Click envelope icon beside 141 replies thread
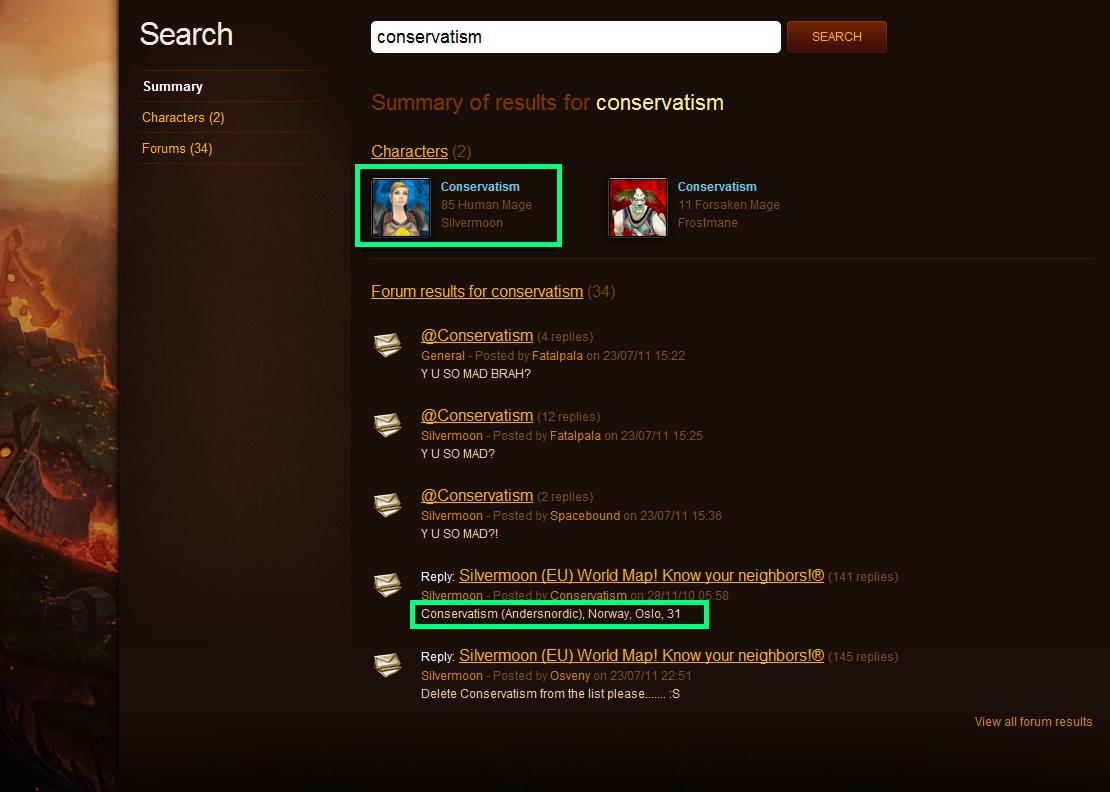The image size is (1110, 792). pos(387,585)
